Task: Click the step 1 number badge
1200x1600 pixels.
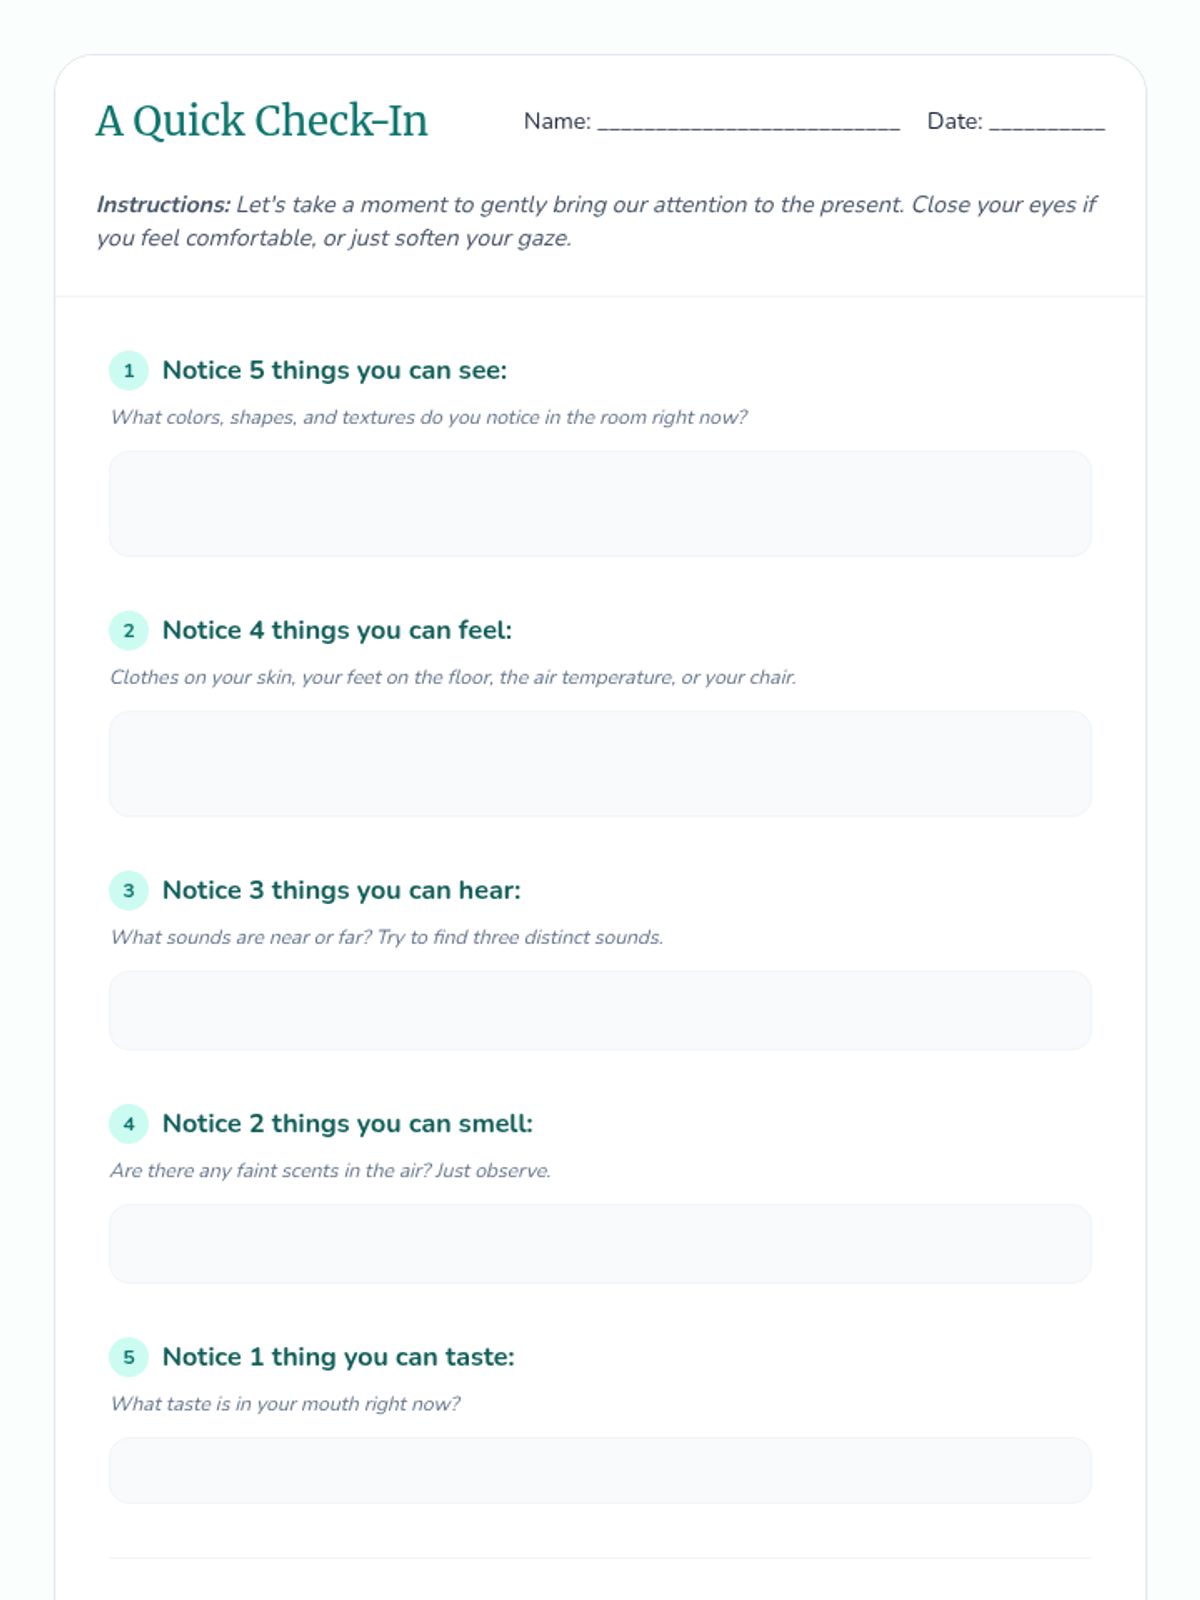Action: pos(129,370)
